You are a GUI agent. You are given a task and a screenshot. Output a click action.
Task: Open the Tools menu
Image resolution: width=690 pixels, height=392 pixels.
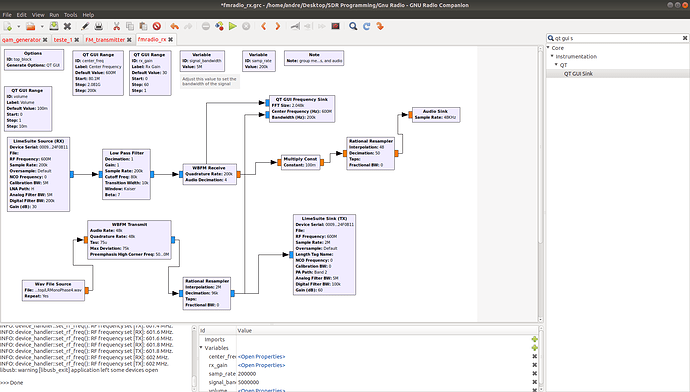click(70, 15)
